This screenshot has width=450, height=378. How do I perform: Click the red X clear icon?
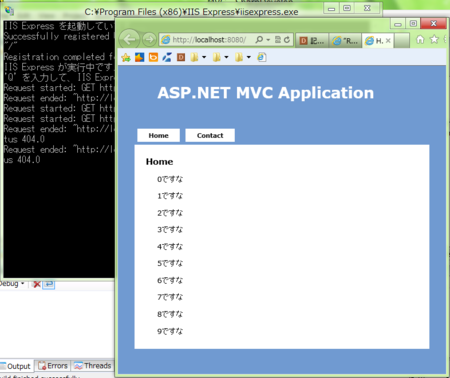pos(37,284)
